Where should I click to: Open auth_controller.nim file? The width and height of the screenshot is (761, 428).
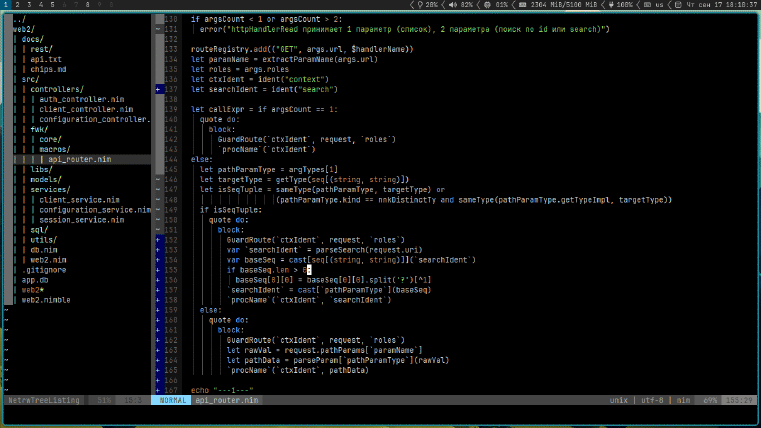pyautogui.click(x=82, y=99)
